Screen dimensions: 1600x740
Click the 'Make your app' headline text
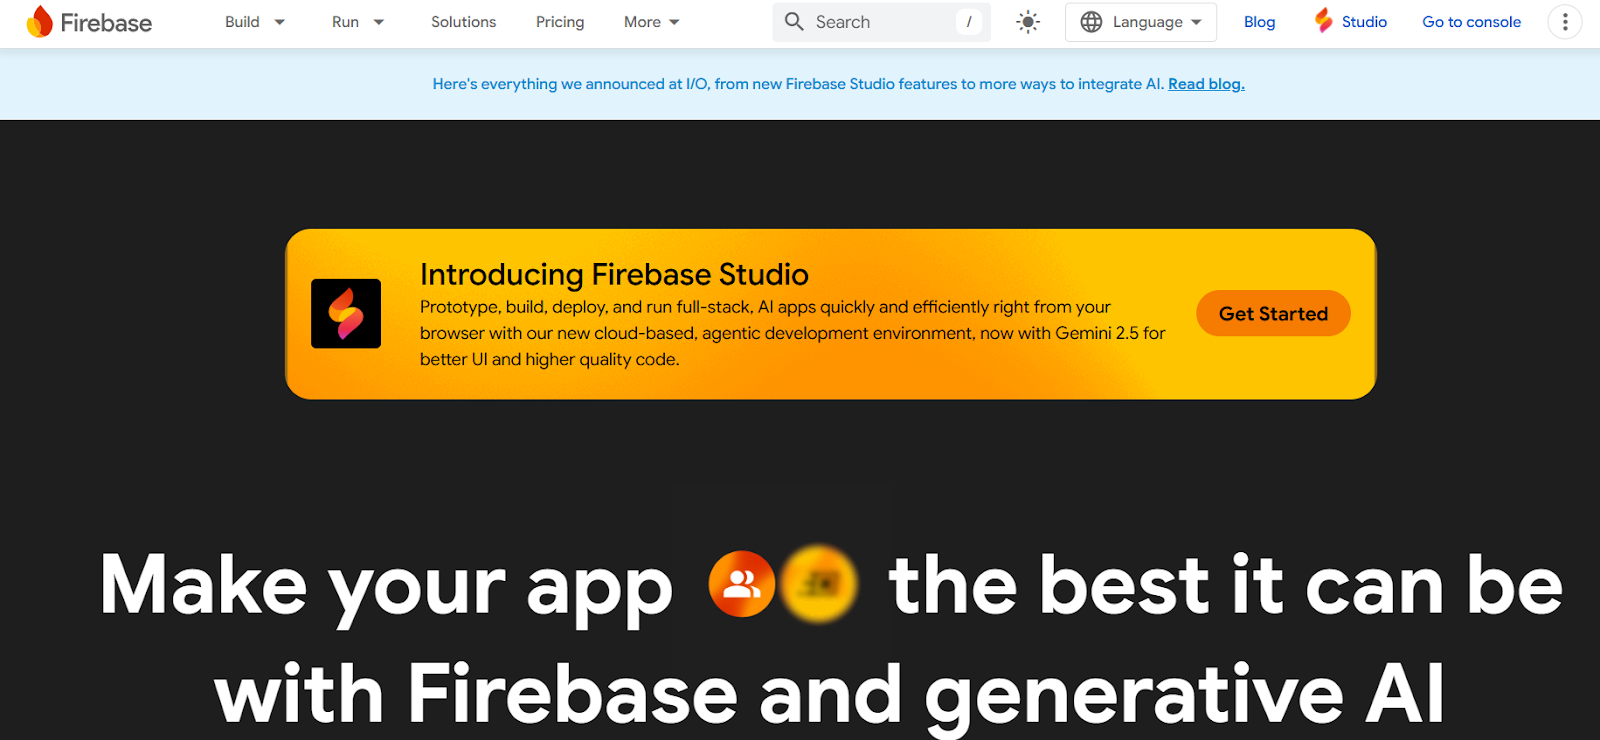coord(386,586)
